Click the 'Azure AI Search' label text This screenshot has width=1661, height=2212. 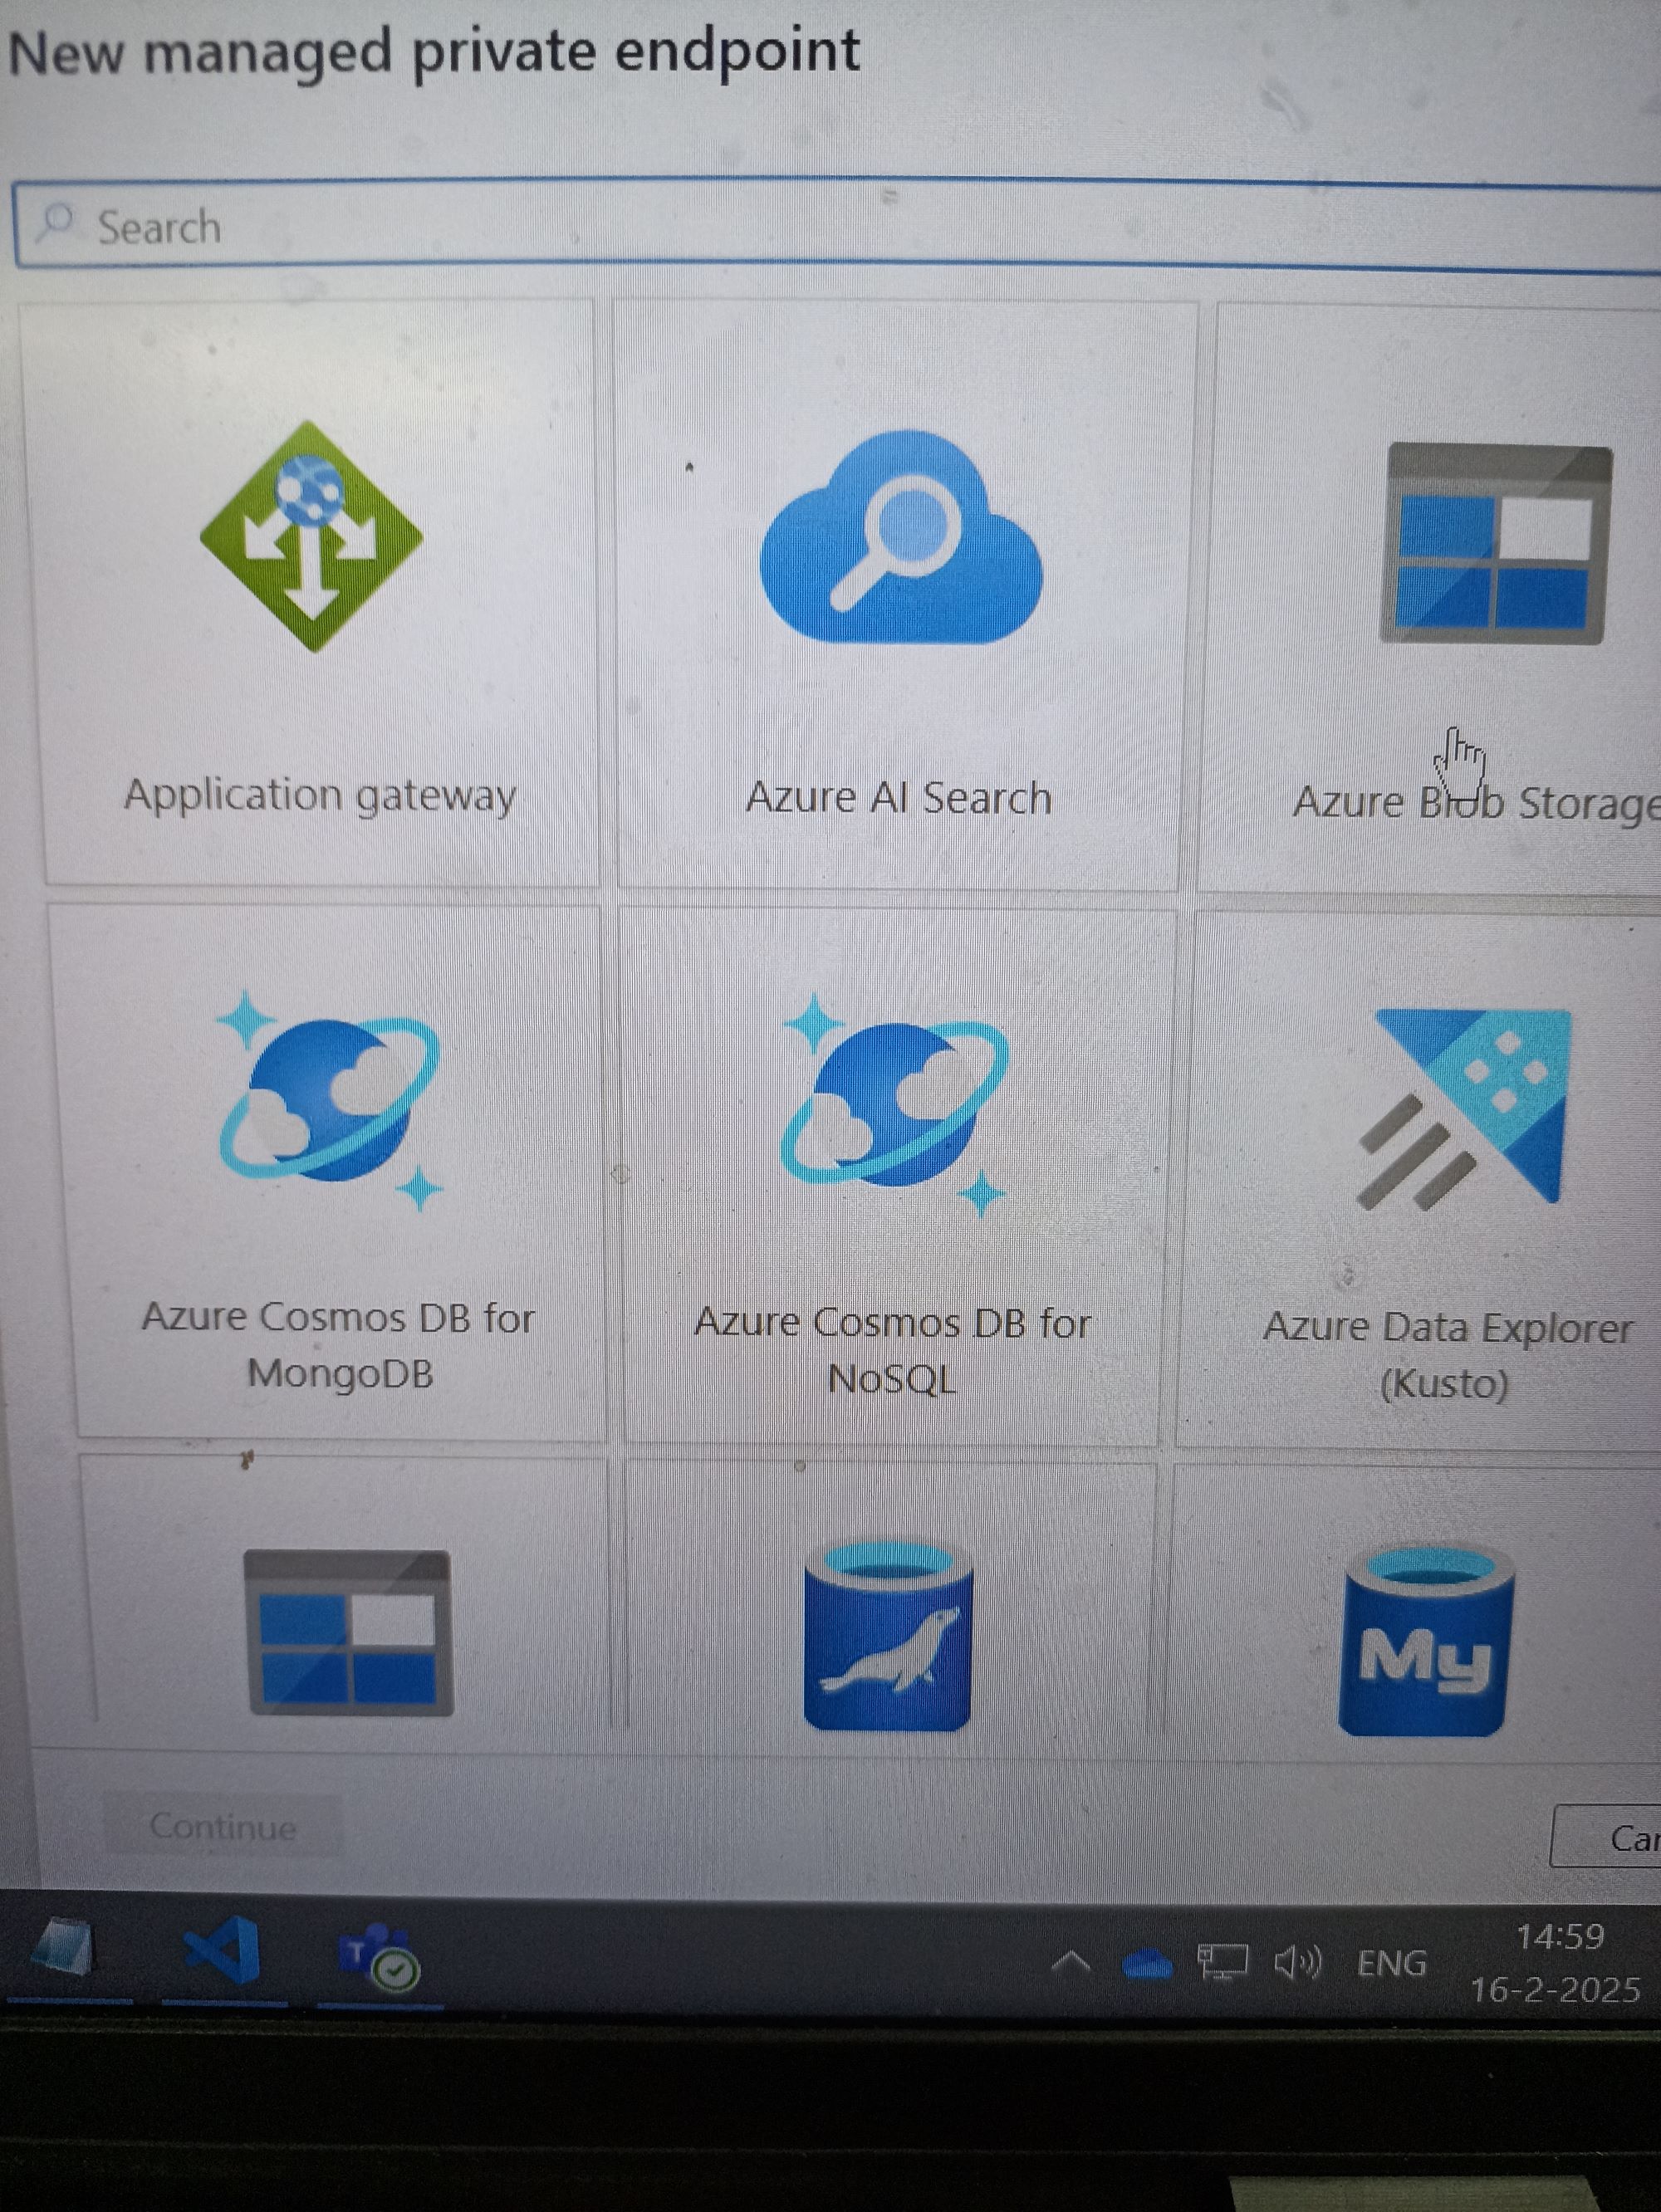tap(899, 798)
